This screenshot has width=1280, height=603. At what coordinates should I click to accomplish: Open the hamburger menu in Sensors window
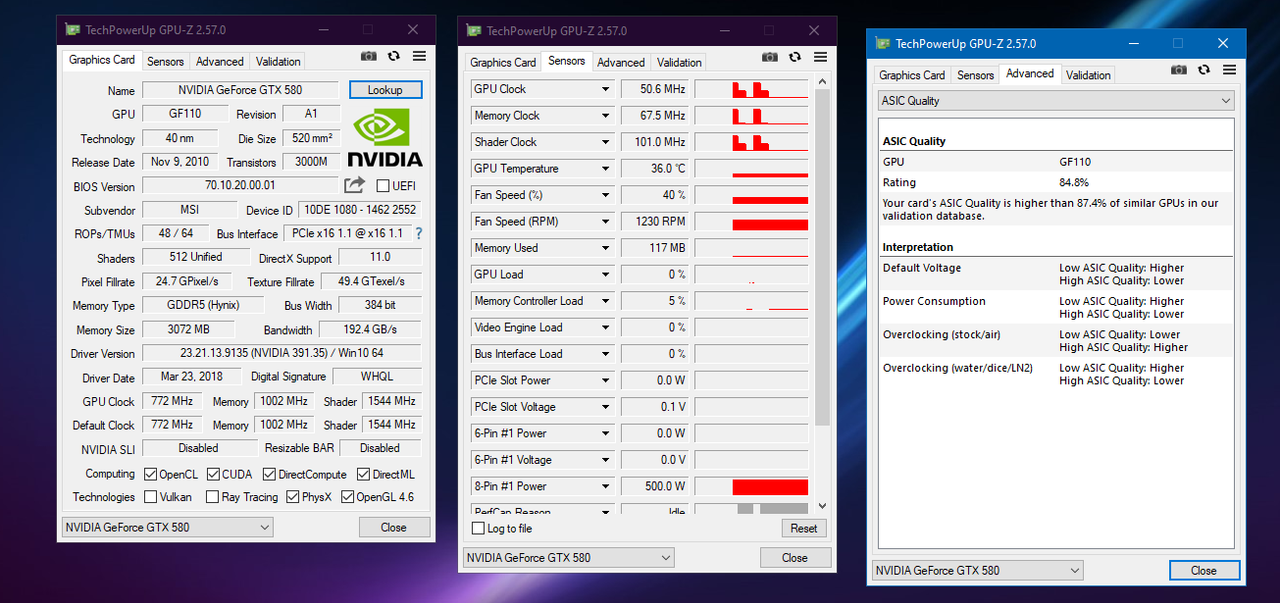820,57
